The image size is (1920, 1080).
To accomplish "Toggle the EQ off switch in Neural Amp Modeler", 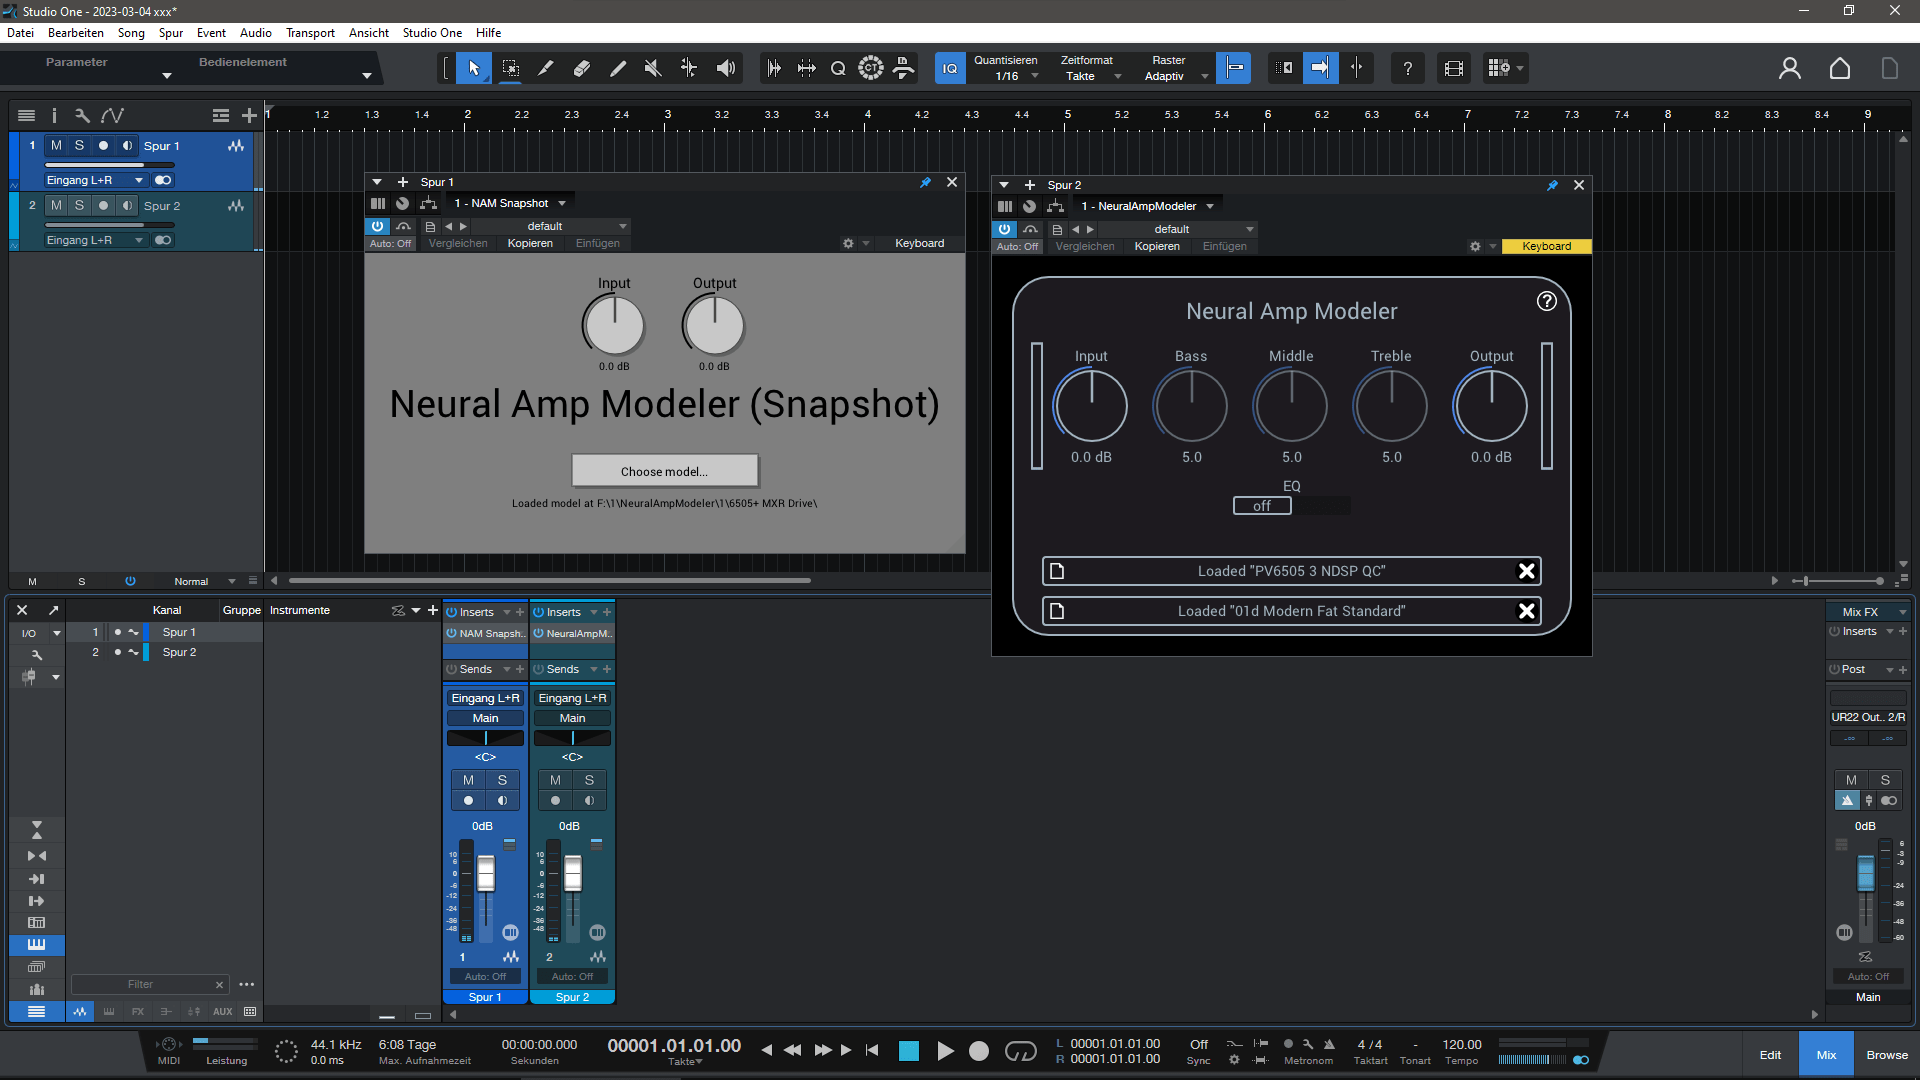I will tap(1262, 506).
